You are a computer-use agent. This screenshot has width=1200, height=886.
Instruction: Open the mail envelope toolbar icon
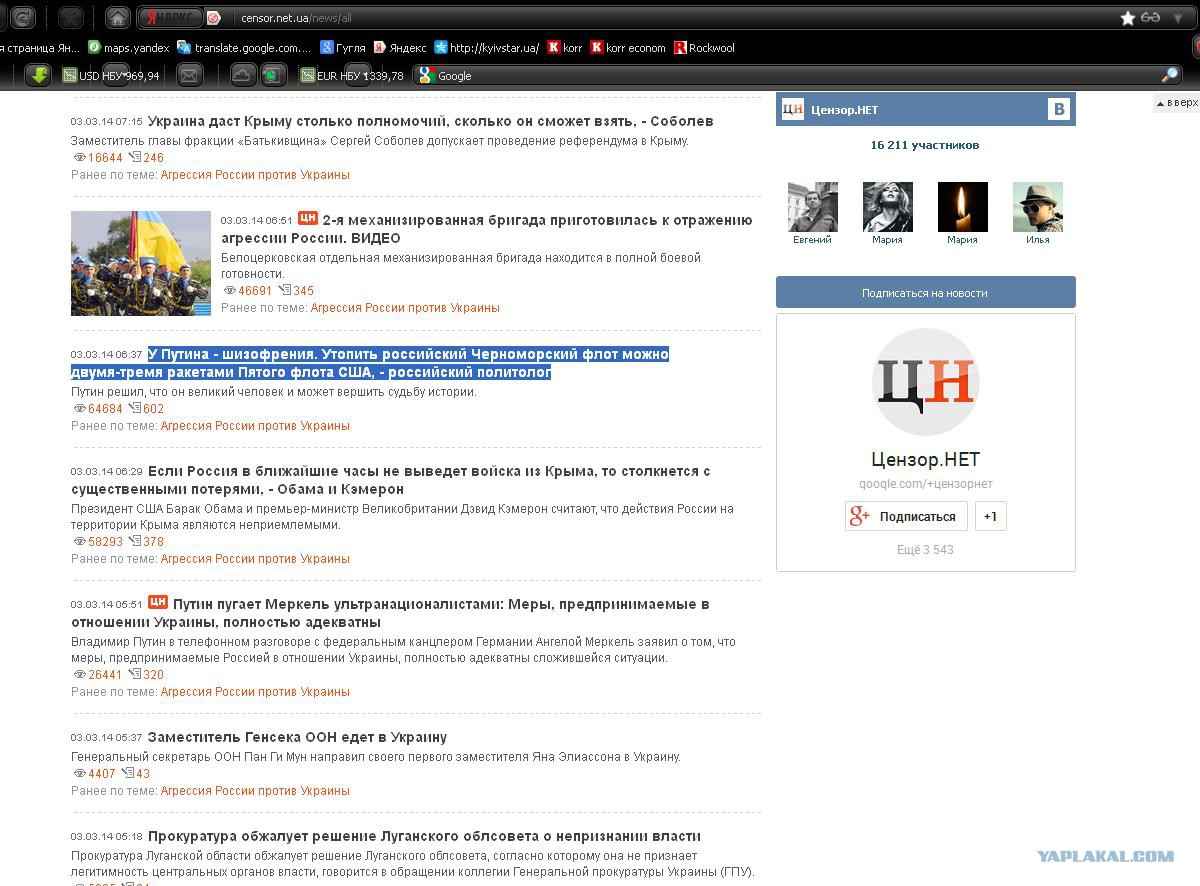point(189,75)
